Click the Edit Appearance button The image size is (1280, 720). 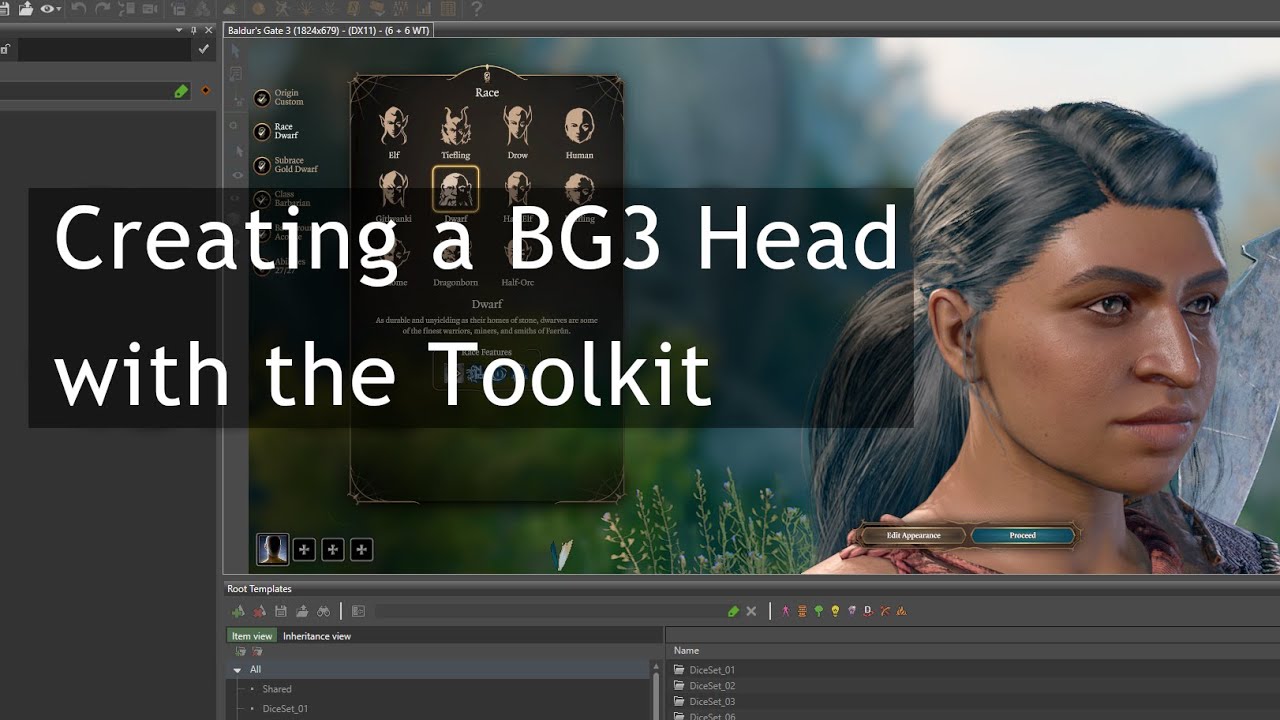click(914, 536)
